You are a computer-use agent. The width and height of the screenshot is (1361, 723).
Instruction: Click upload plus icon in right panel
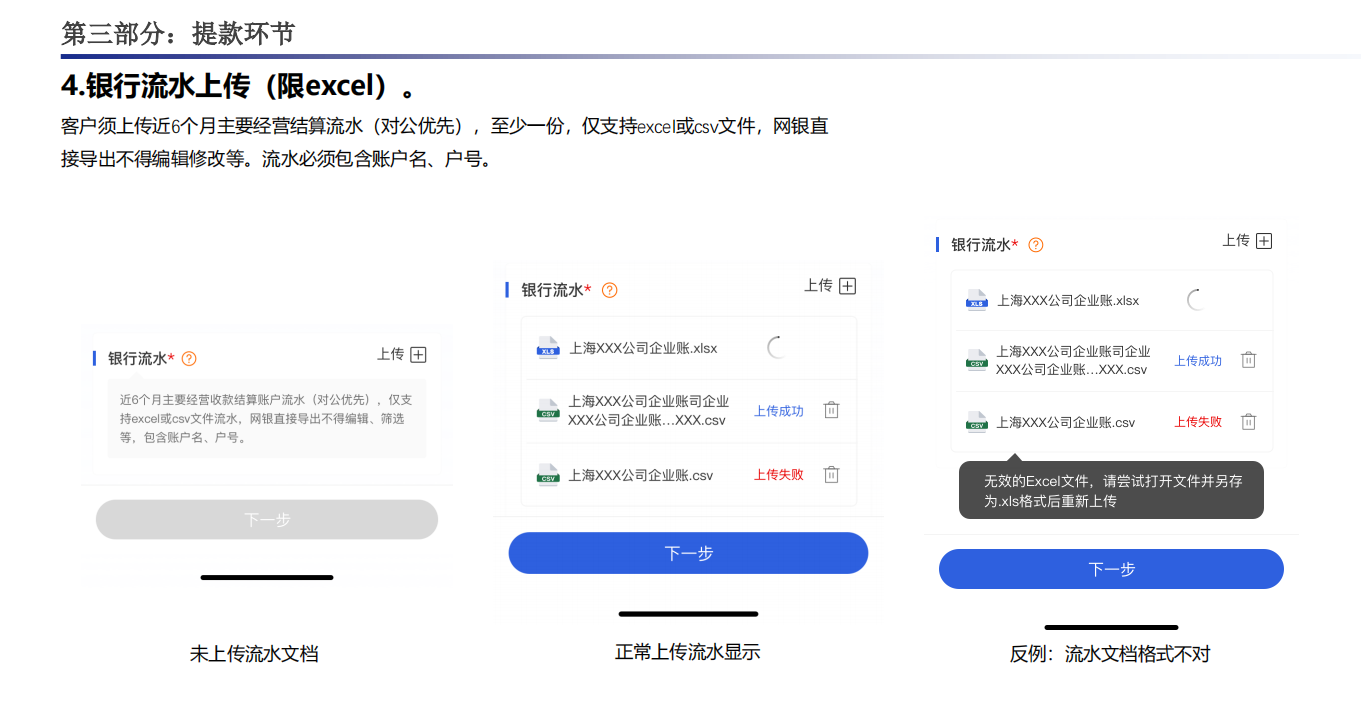(x=1264, y=241)
